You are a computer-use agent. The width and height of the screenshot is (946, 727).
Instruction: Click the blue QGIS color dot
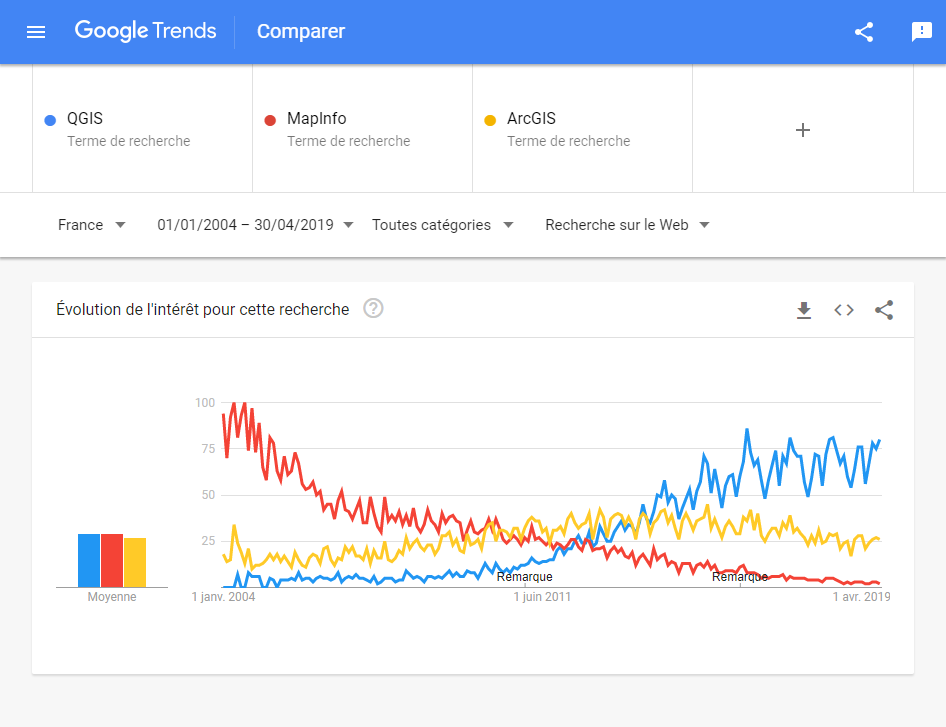pyautogui.click(x=50, y=120)
